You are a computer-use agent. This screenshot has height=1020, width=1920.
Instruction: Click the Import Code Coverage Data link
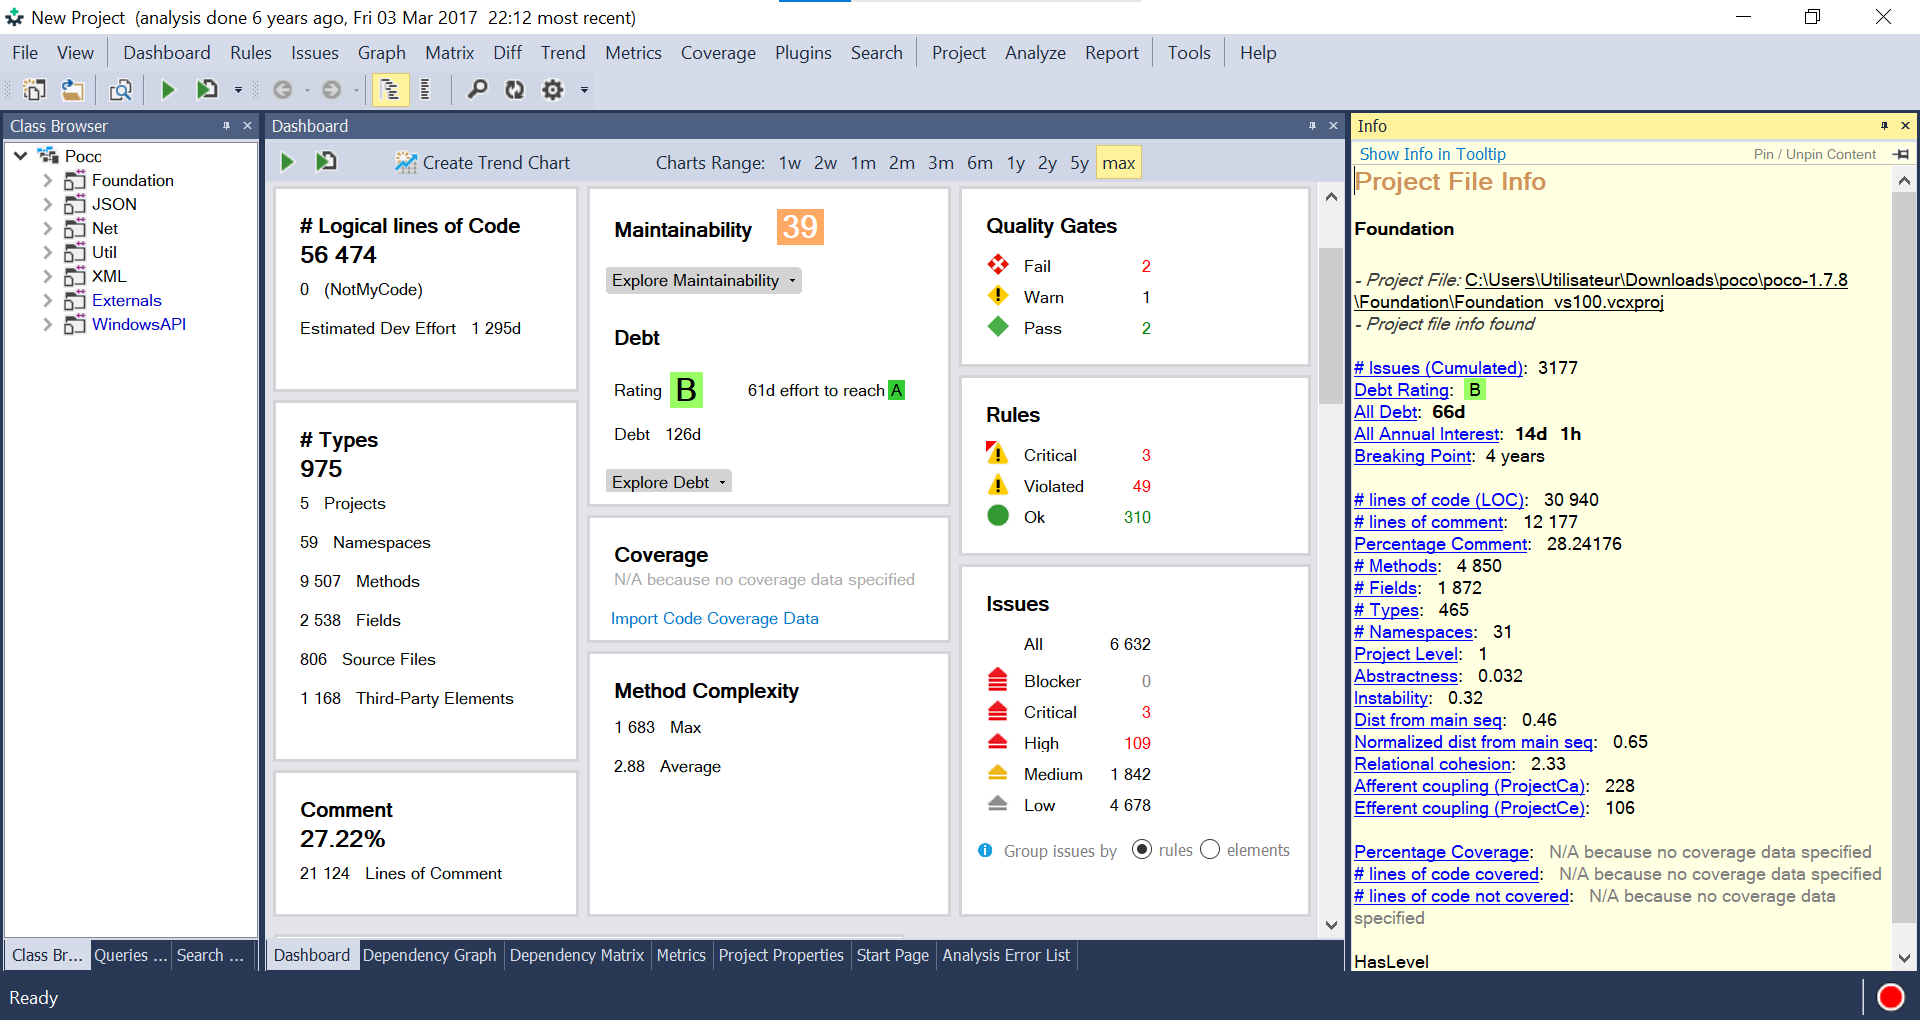click(x=714, y=619)
